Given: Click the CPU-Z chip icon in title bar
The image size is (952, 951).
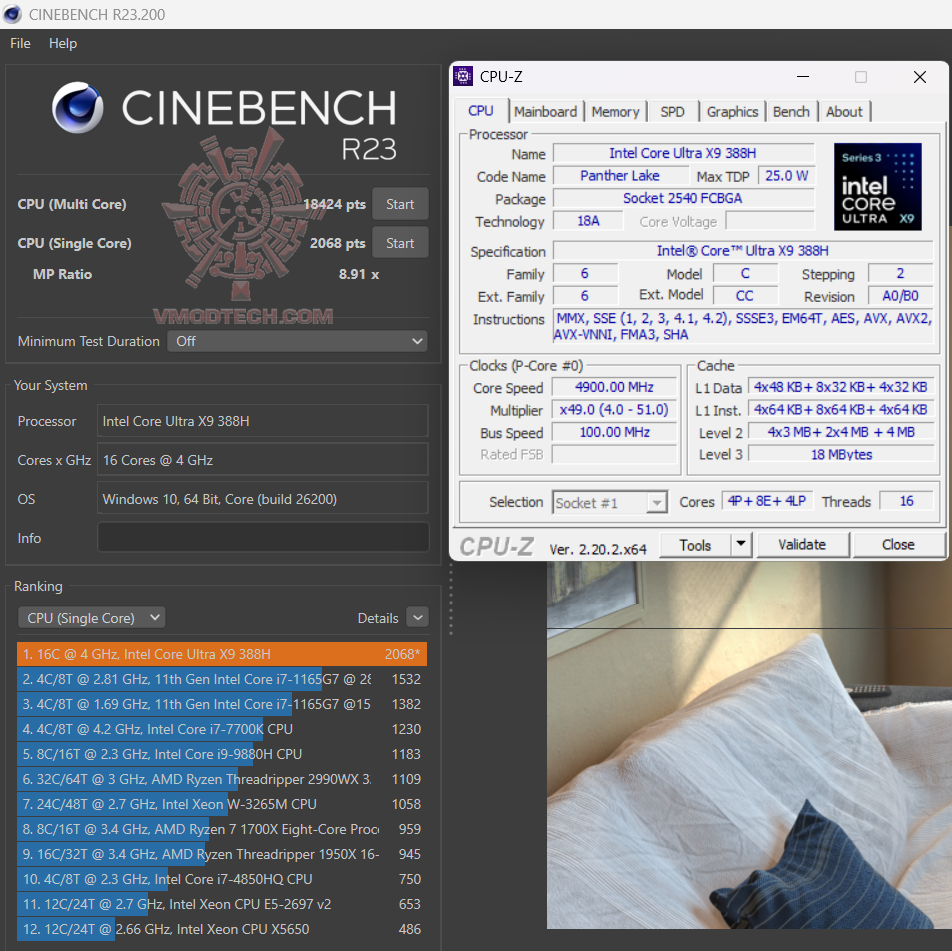Looking at the screenshot, I should [x=463, y=77].
